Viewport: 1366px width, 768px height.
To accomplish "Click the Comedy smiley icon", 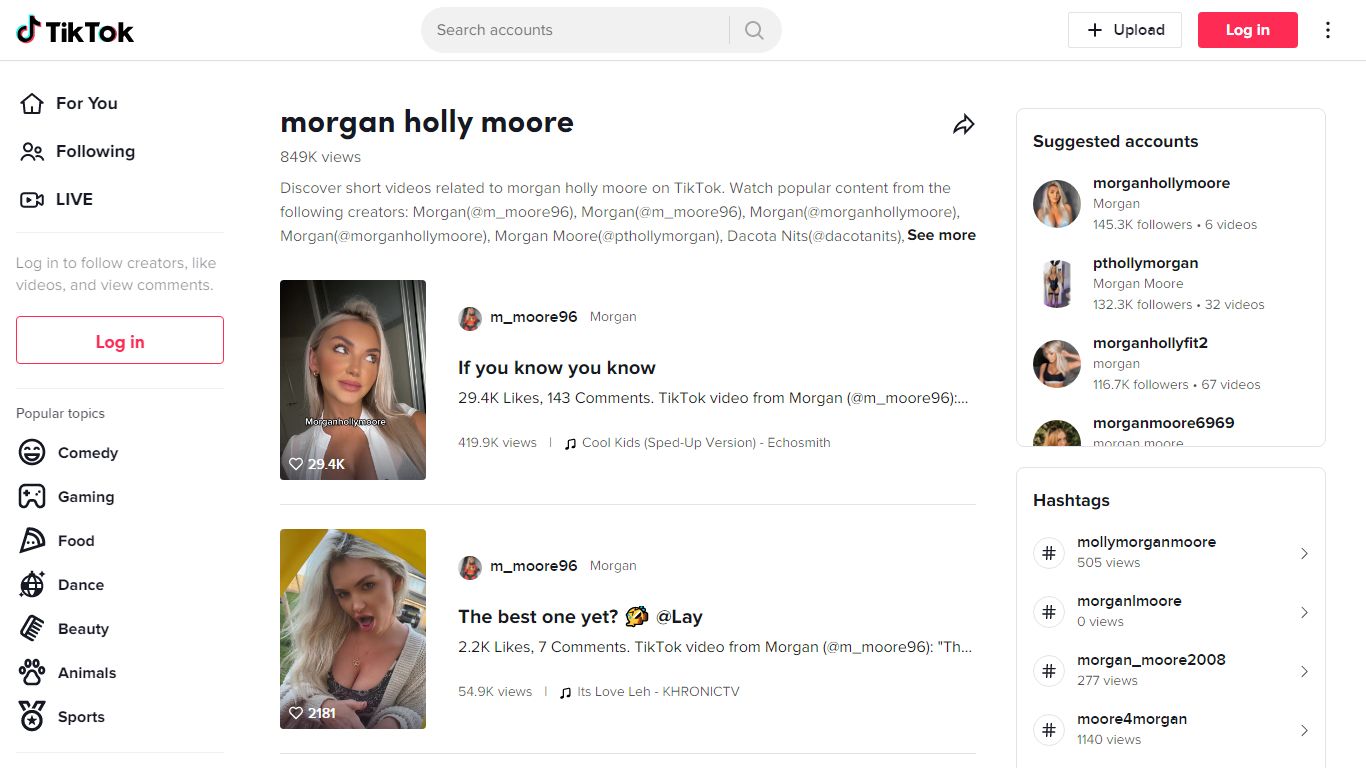I will [32, 453].
